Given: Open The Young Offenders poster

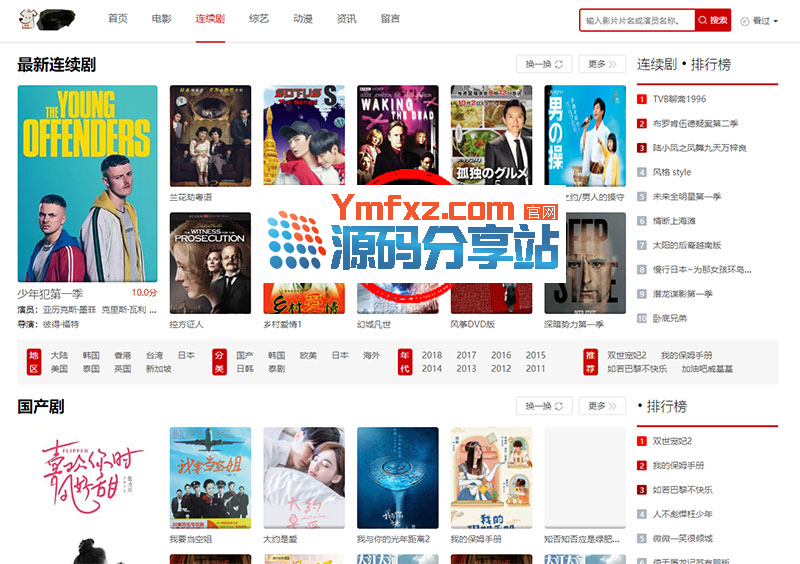Looking at the screenshot, I should click(x=87, y=183).
